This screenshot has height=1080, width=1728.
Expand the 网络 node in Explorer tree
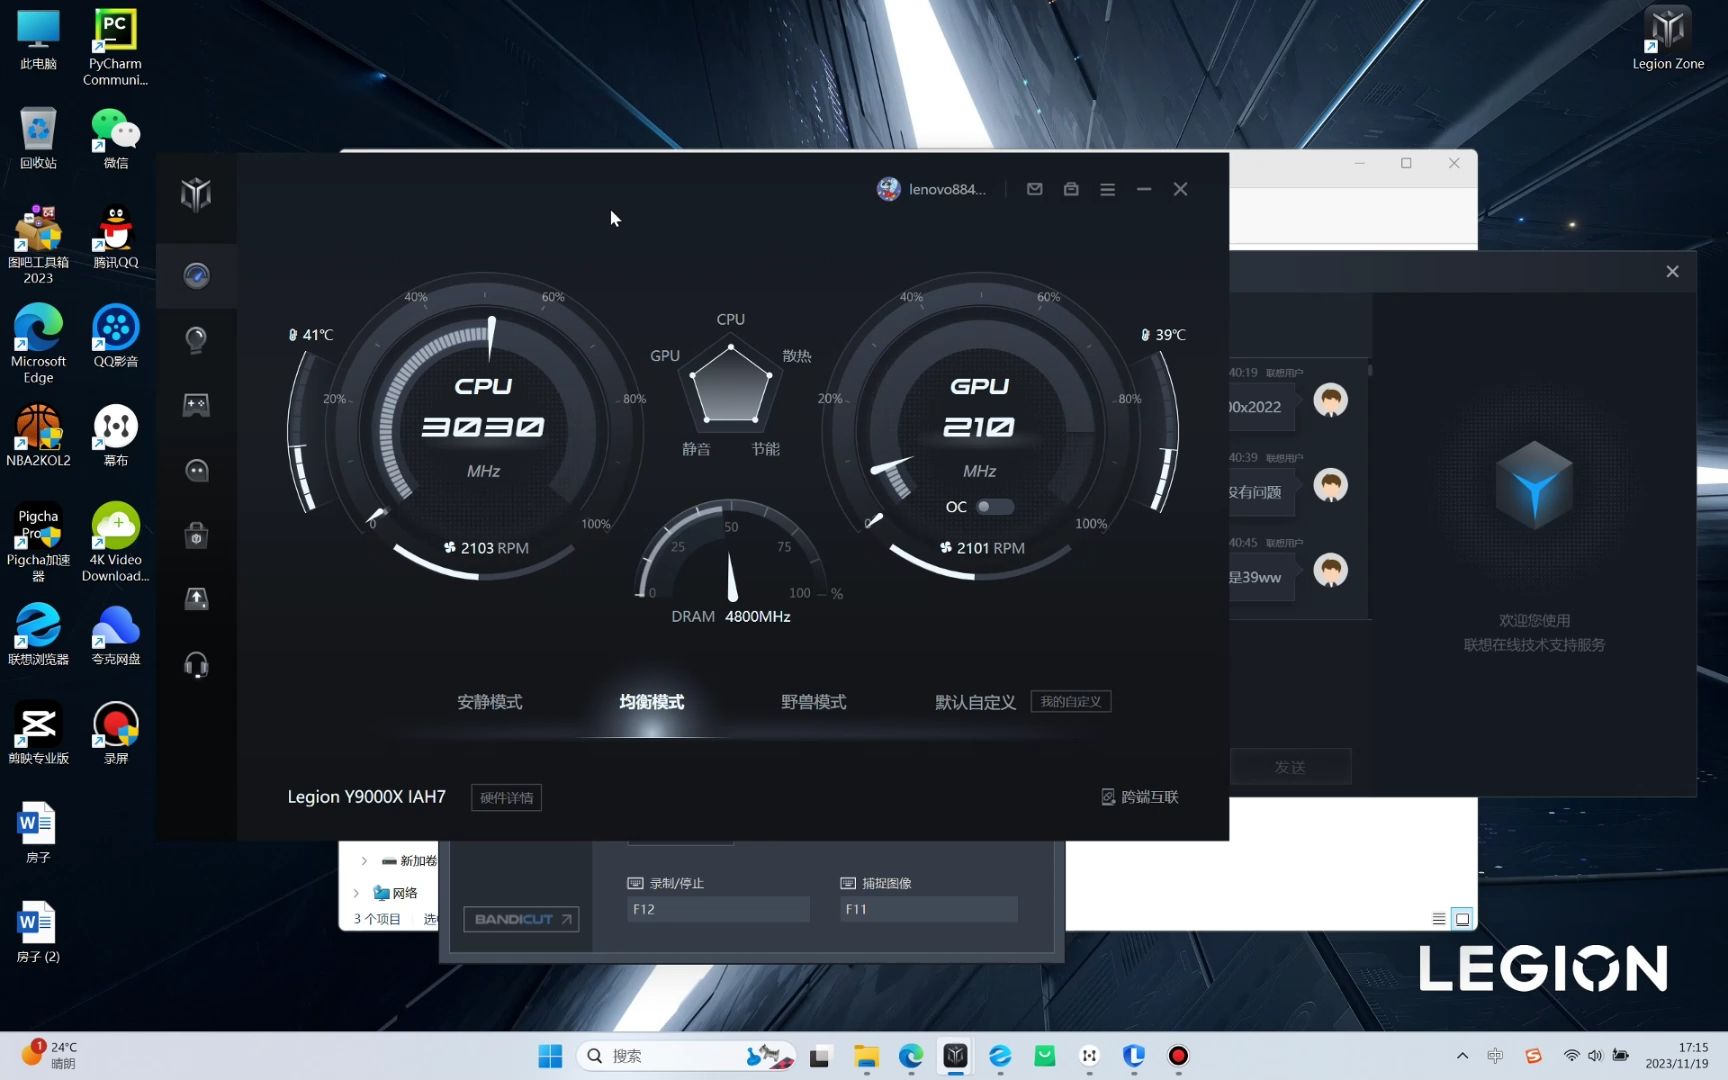(356, 893)
